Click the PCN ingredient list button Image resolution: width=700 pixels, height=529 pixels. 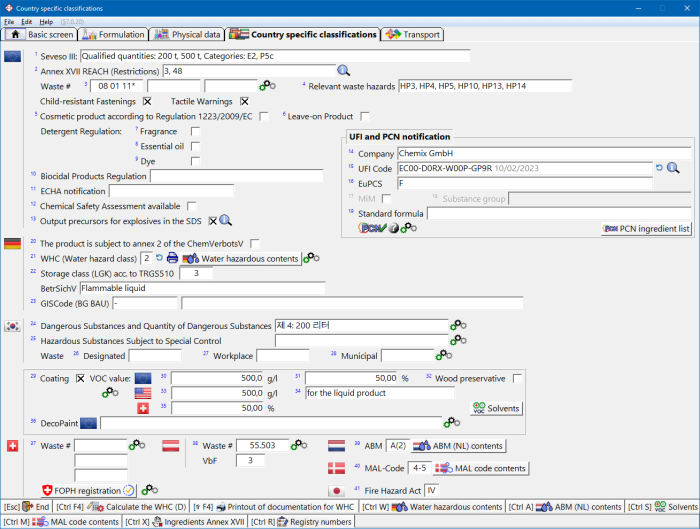pos(647,229)
